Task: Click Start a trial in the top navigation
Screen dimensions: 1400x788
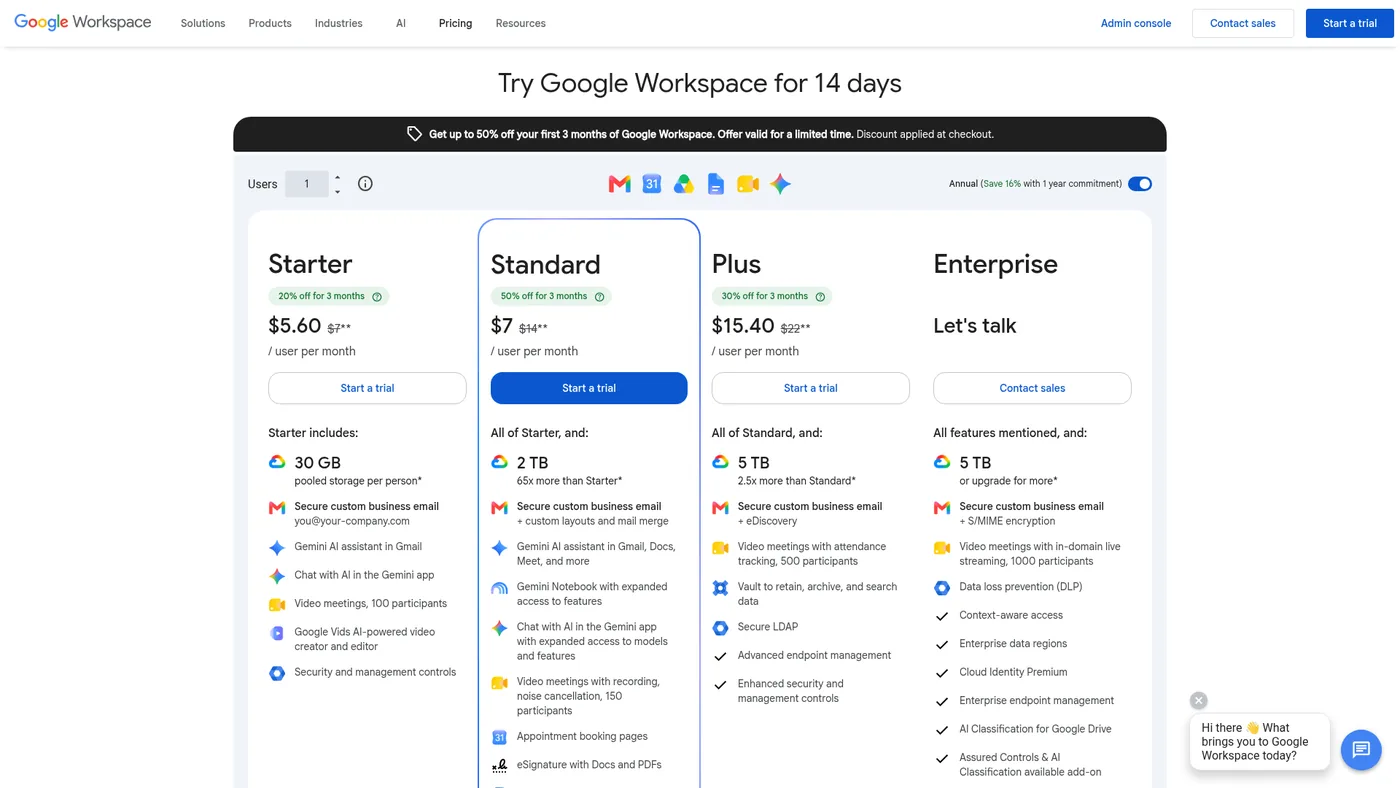Action: [1350, 23]
